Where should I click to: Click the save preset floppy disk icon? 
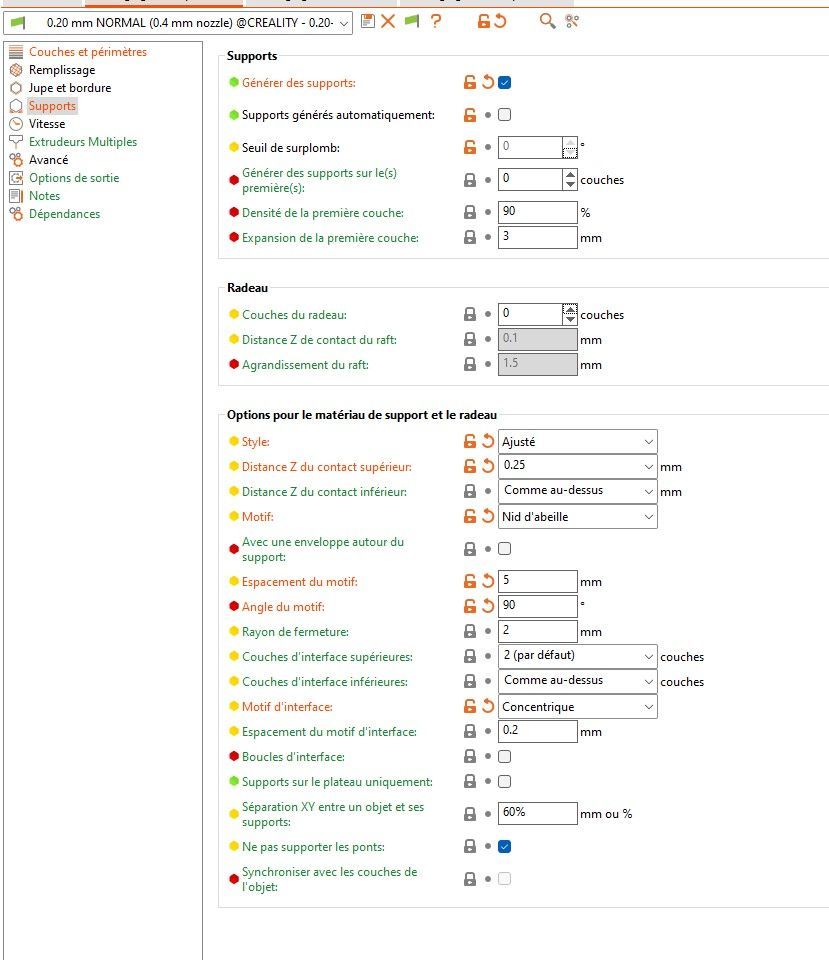click(368, 21)
